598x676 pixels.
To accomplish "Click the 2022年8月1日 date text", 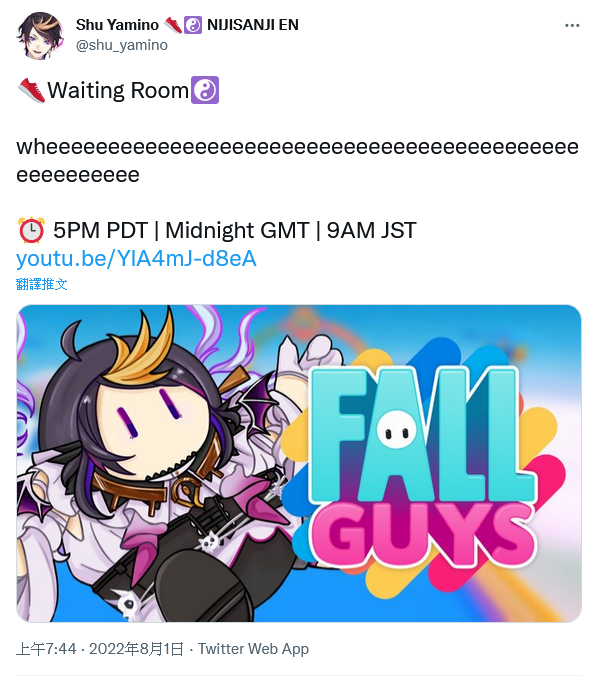I will [x=136, y=649].
